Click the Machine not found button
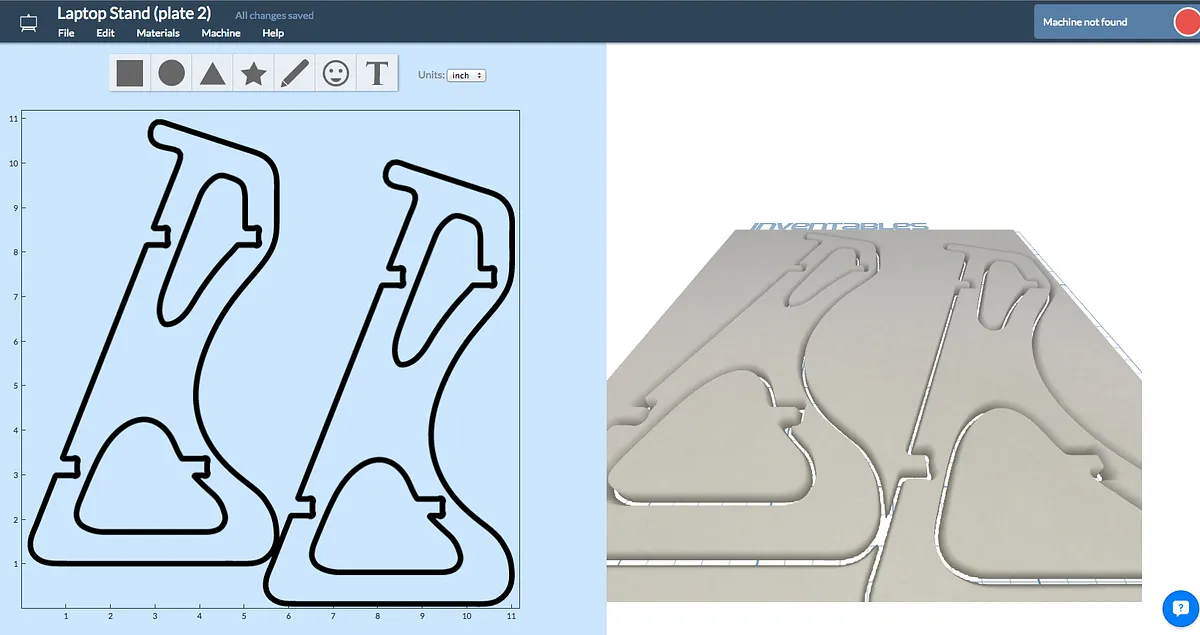Viewport: 1200px width, 635px height. tap(1085, 22)
